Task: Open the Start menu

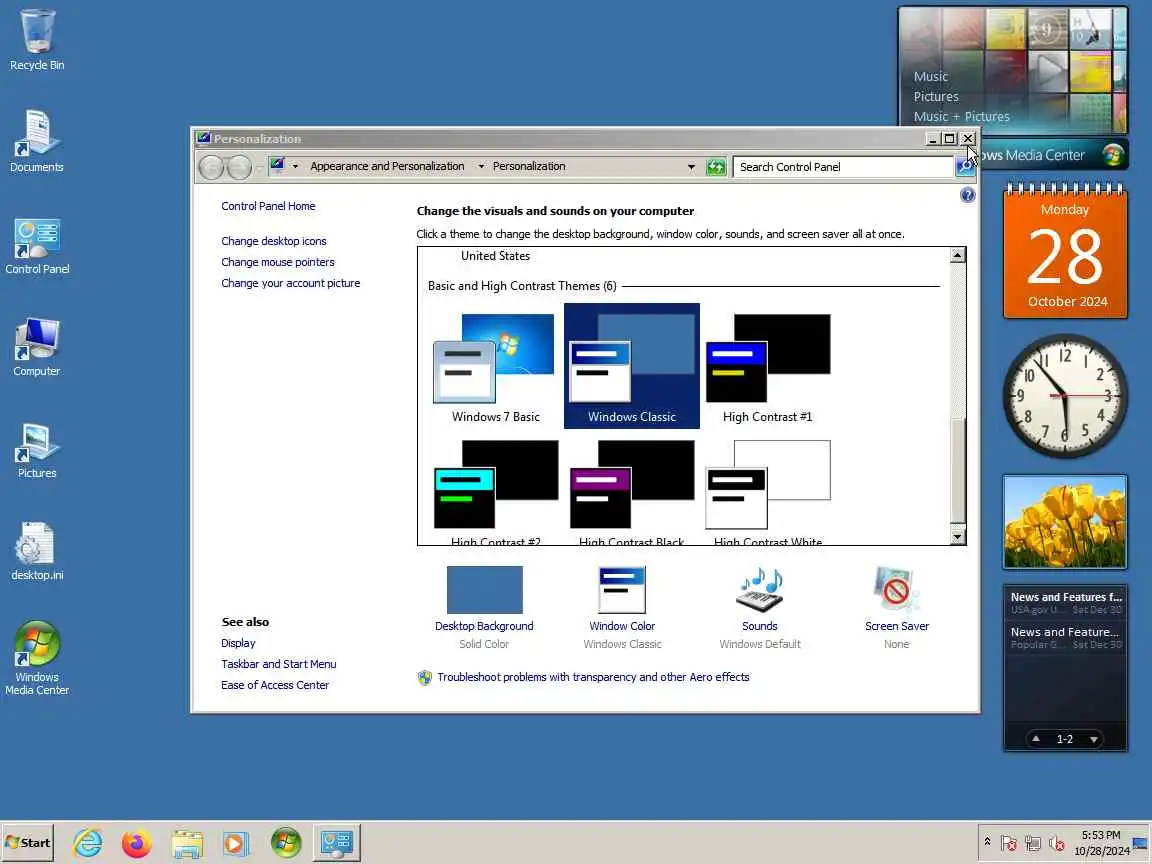Action: pos(28,843)
